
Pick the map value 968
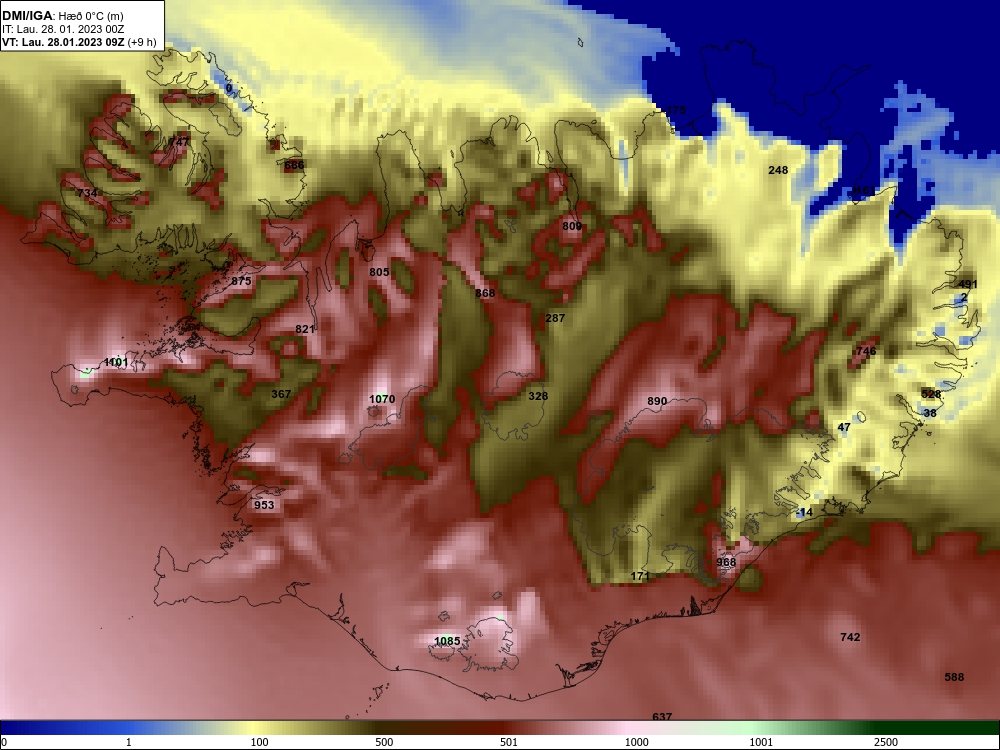point(726,562)
